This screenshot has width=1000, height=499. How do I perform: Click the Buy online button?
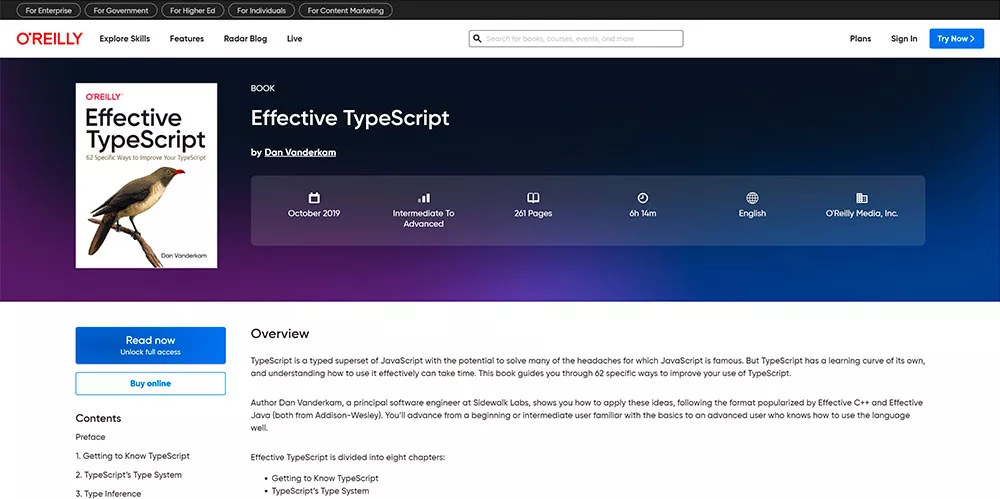(151, 384)
